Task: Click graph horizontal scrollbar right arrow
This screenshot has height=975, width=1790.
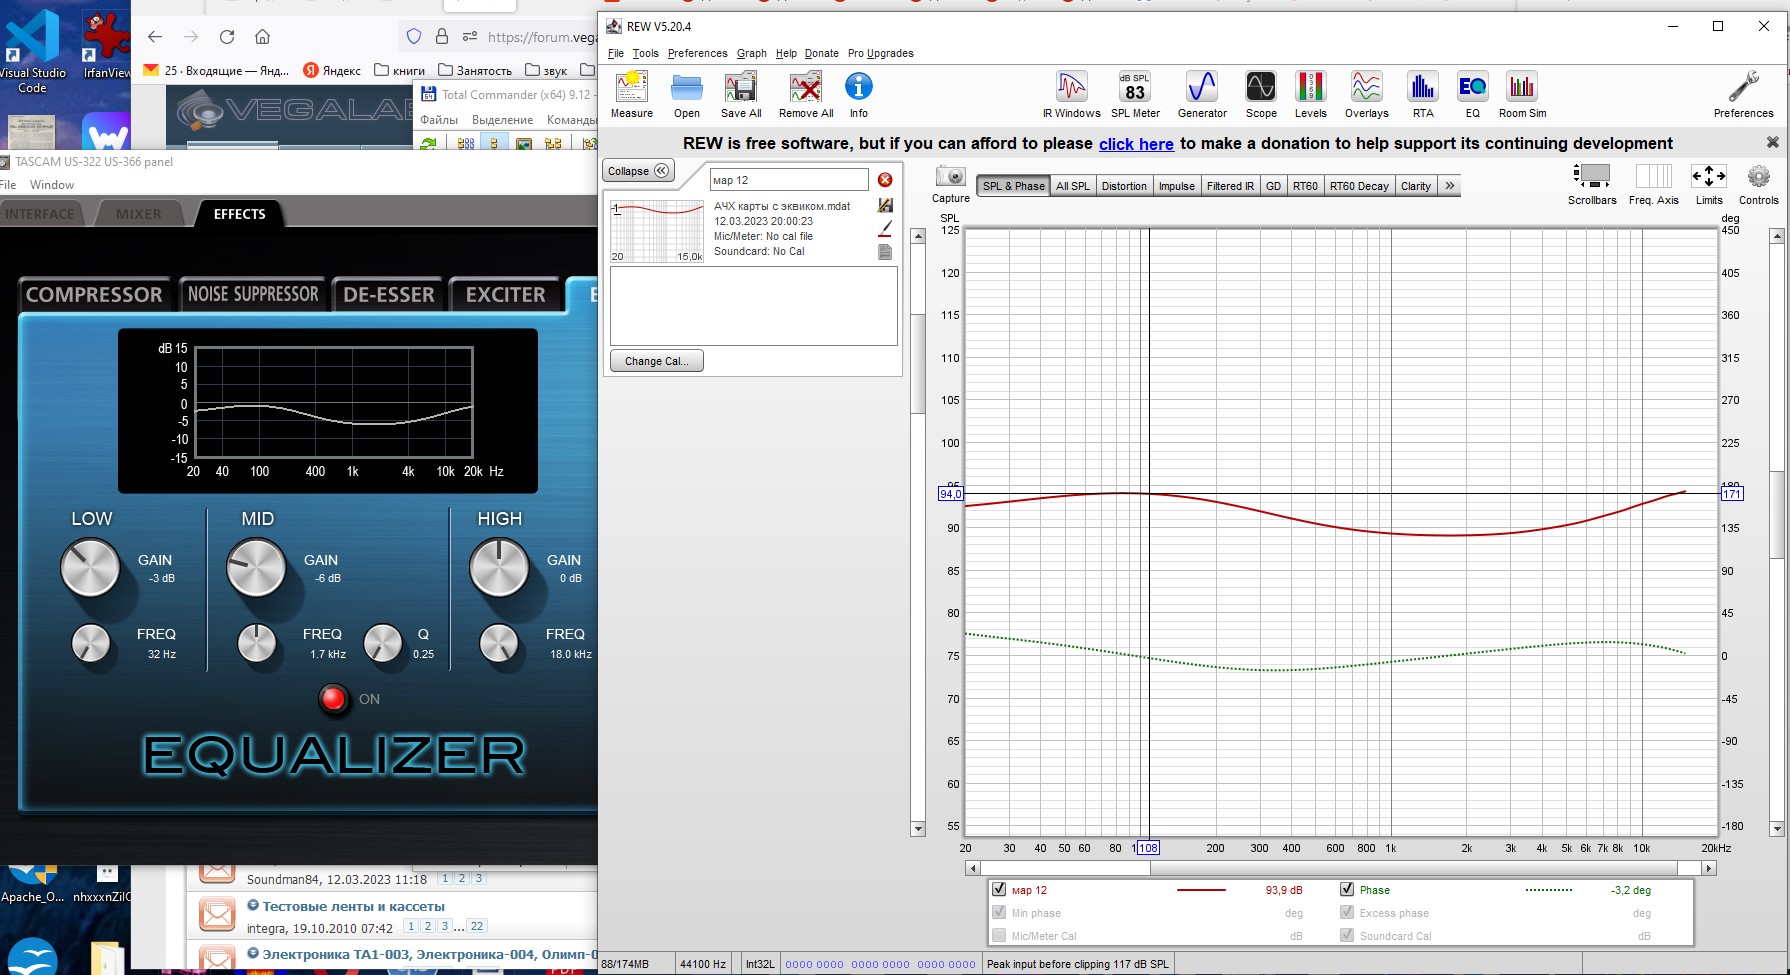Action: (x=1709, y=868)
